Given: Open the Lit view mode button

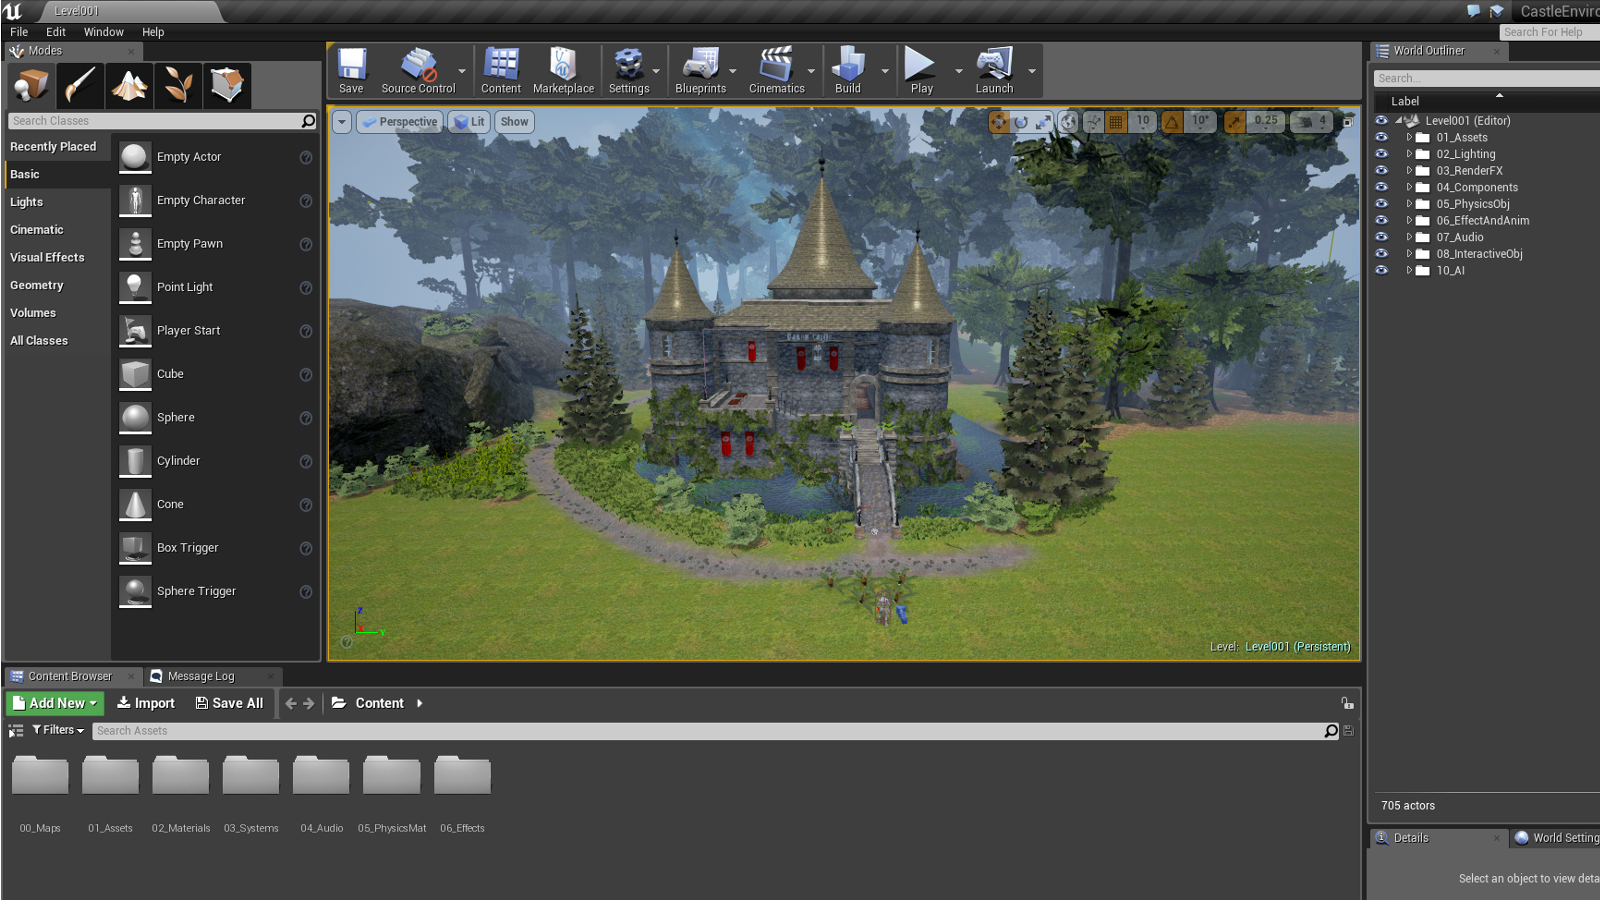Looking at the screenshot, I should 469,122.
